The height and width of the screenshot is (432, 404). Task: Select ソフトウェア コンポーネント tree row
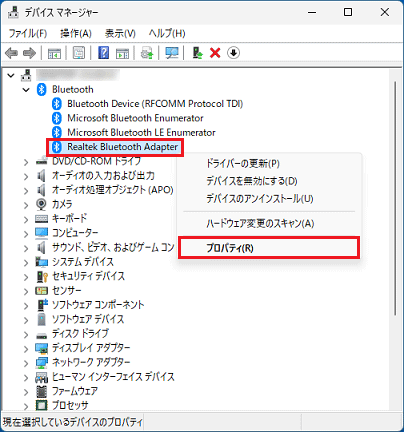(98, 305)
